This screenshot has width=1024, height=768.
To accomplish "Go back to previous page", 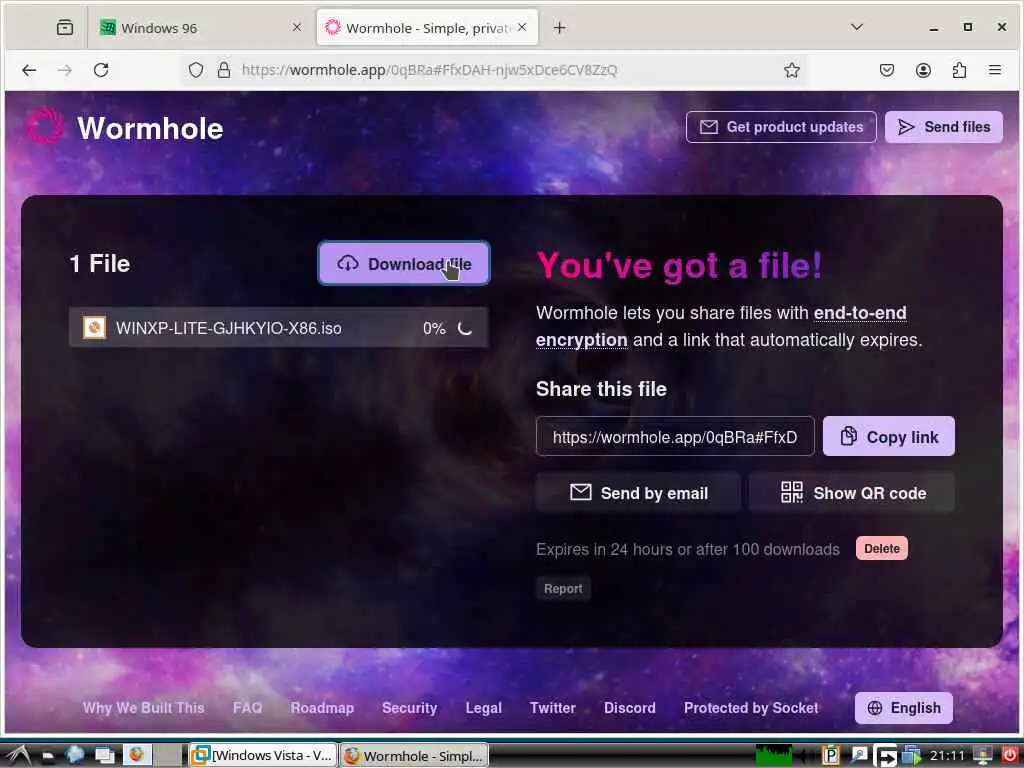I will pos(29,70).
